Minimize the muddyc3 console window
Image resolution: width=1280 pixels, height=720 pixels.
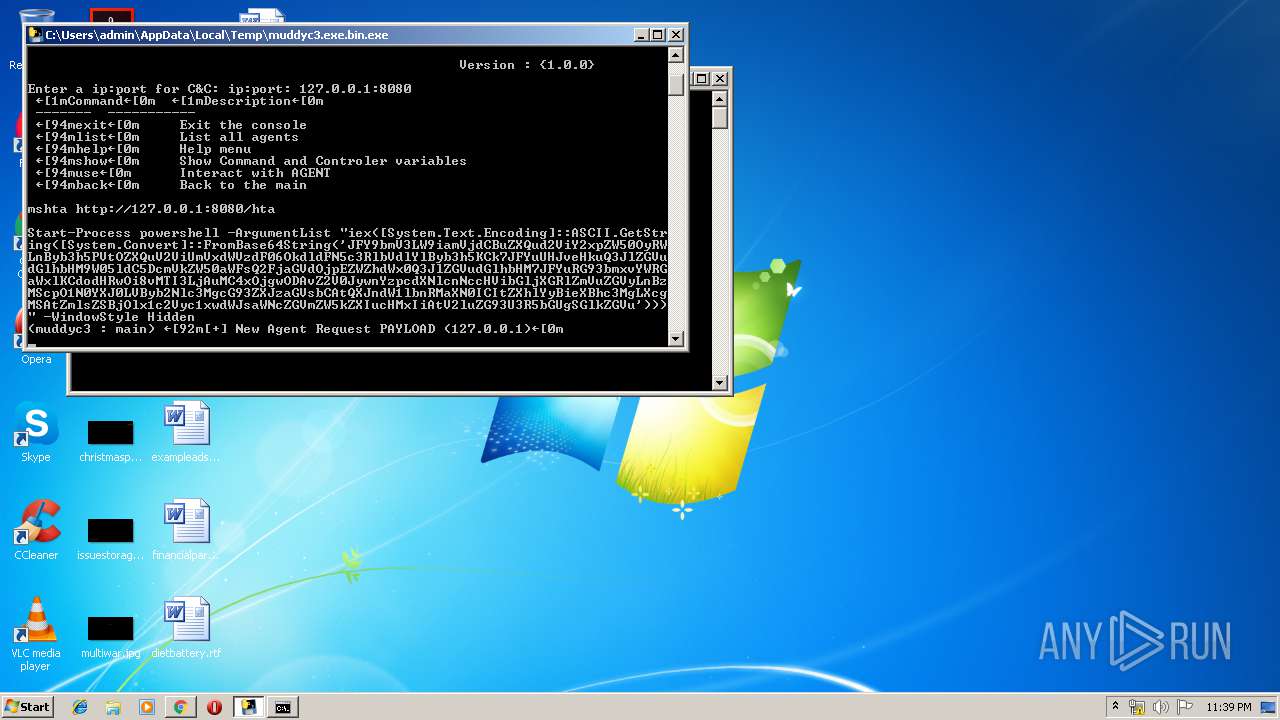pos(641,35)
